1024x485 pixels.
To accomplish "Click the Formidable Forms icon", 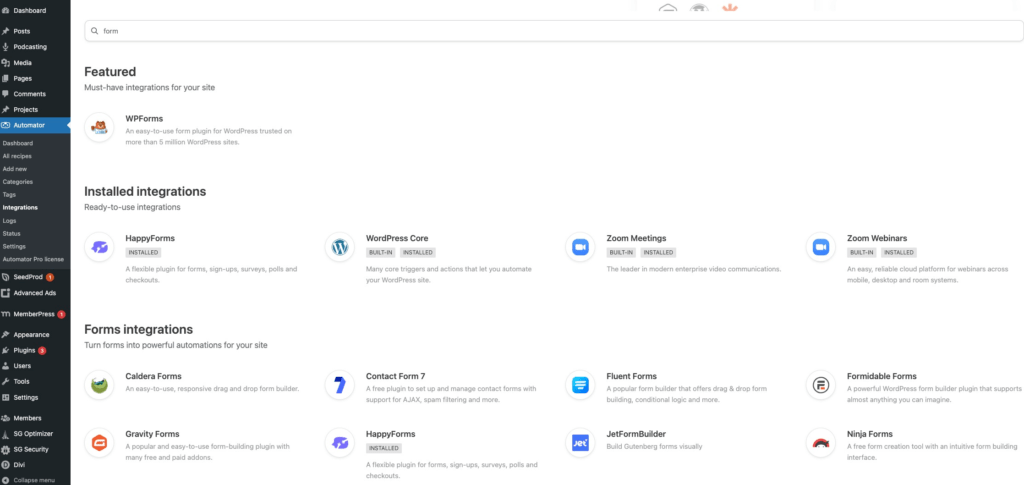I will 820,384.
